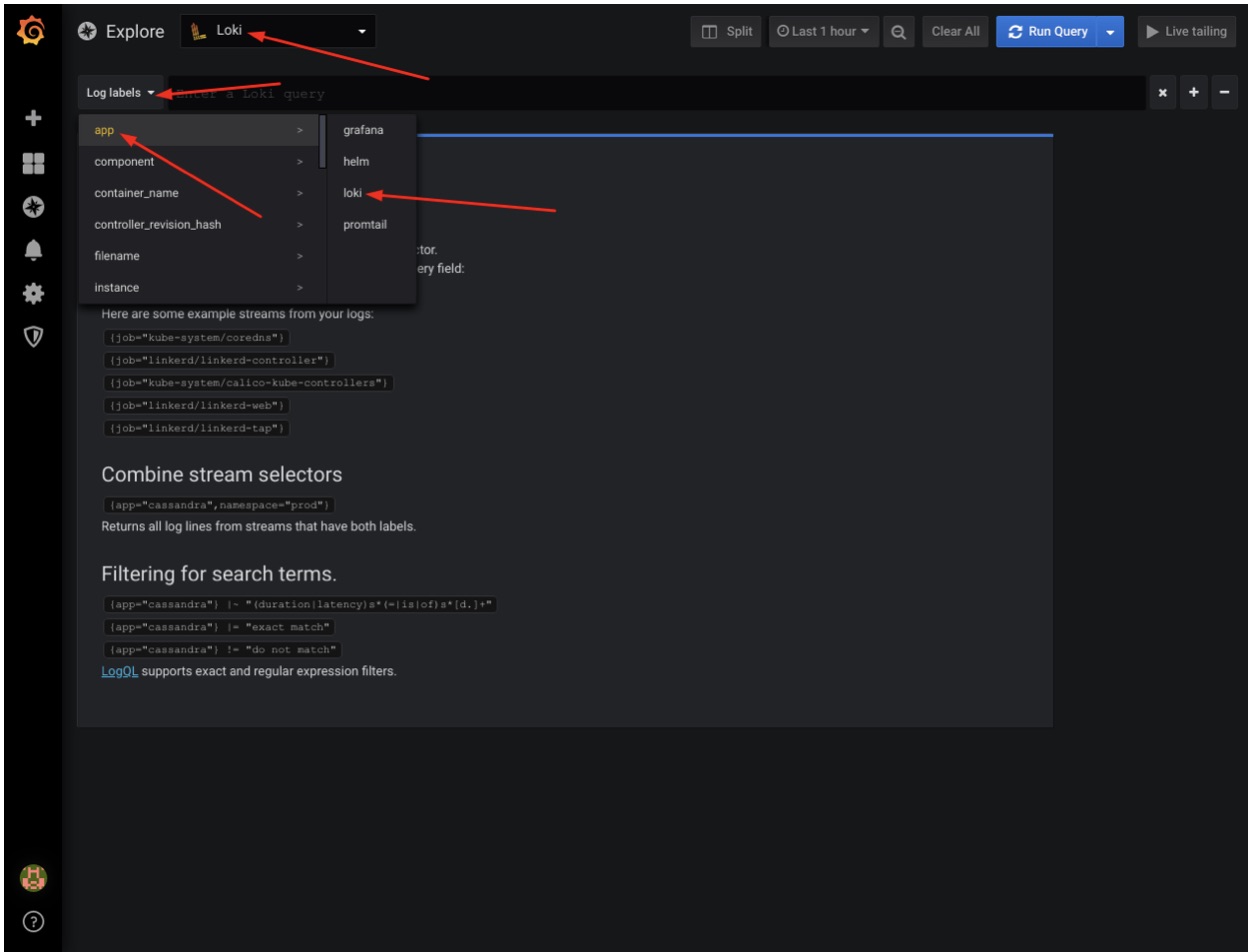The height and width of the screenshot is (952, 1248).
Task: Choose promtail from app values
Action: (x=371, y=224)
